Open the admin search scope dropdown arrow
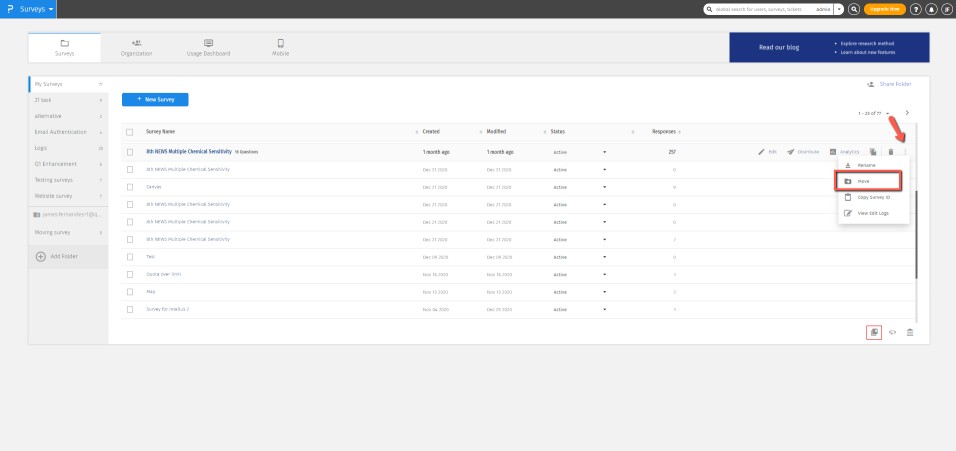 (839, 9)
